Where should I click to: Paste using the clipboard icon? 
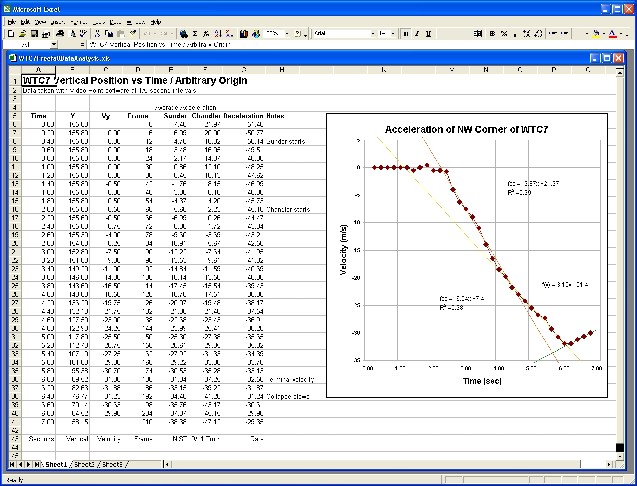click(x=121, y=34)
